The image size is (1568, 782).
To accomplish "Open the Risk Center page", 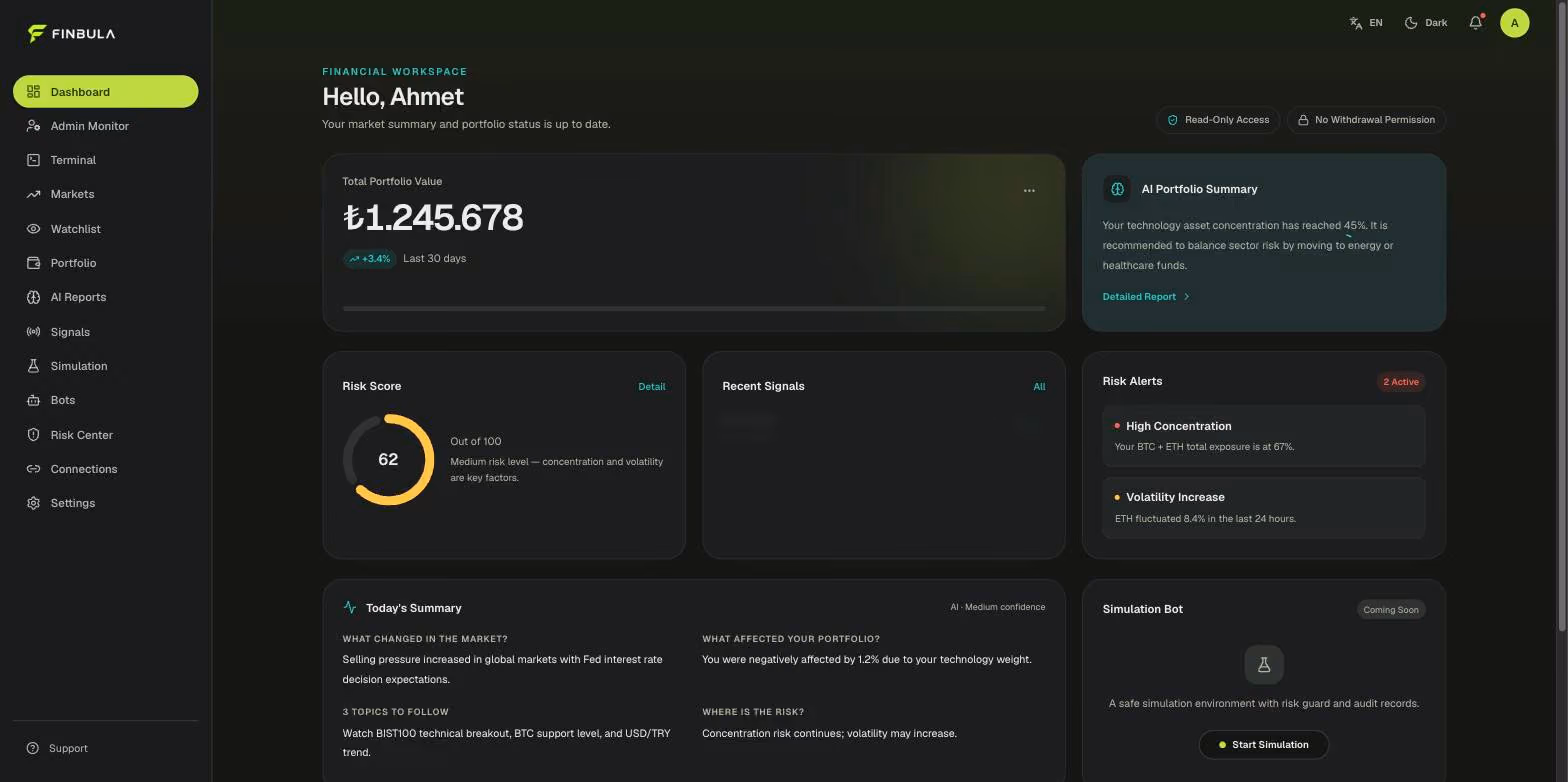I will click(105, 435).
